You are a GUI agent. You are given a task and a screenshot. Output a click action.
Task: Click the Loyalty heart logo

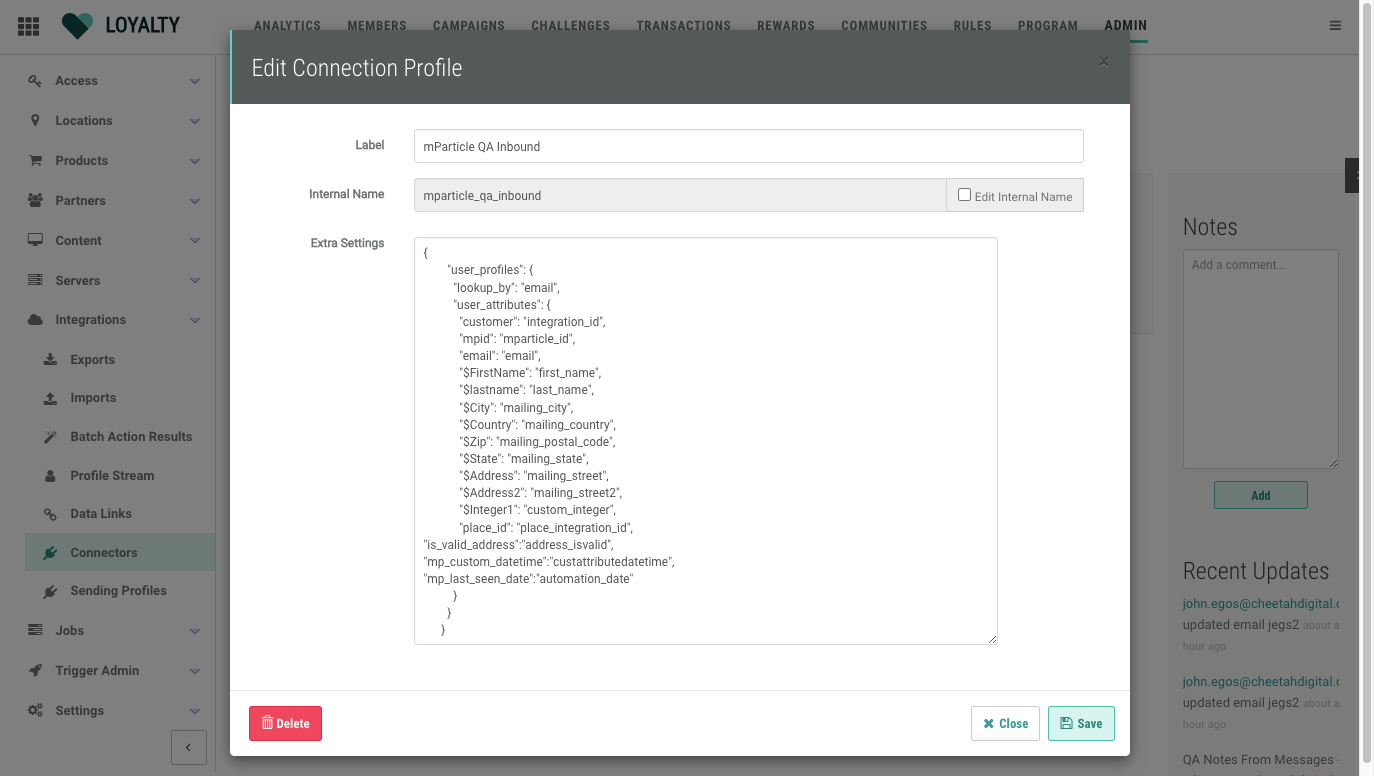point(77,26)
